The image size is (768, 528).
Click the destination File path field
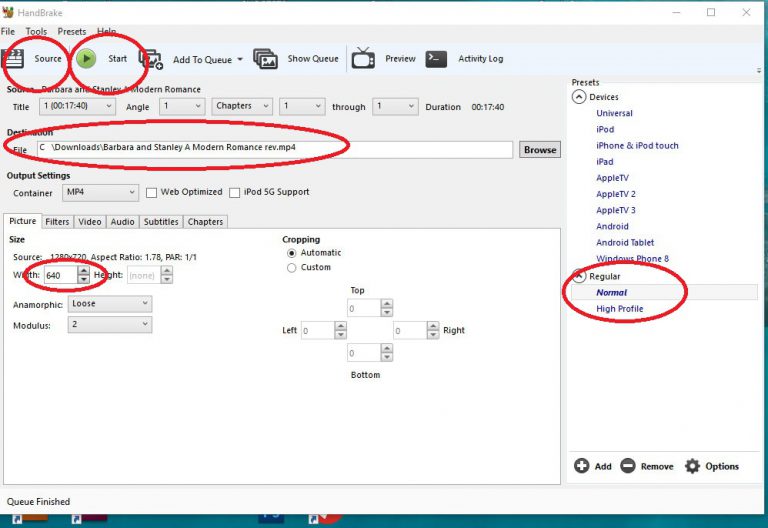point(275,149)
